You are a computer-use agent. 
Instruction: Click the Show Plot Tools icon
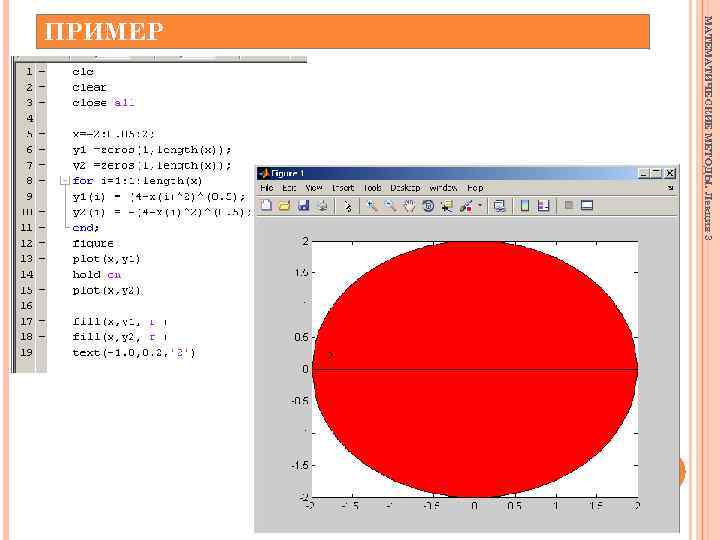(587, 205)
